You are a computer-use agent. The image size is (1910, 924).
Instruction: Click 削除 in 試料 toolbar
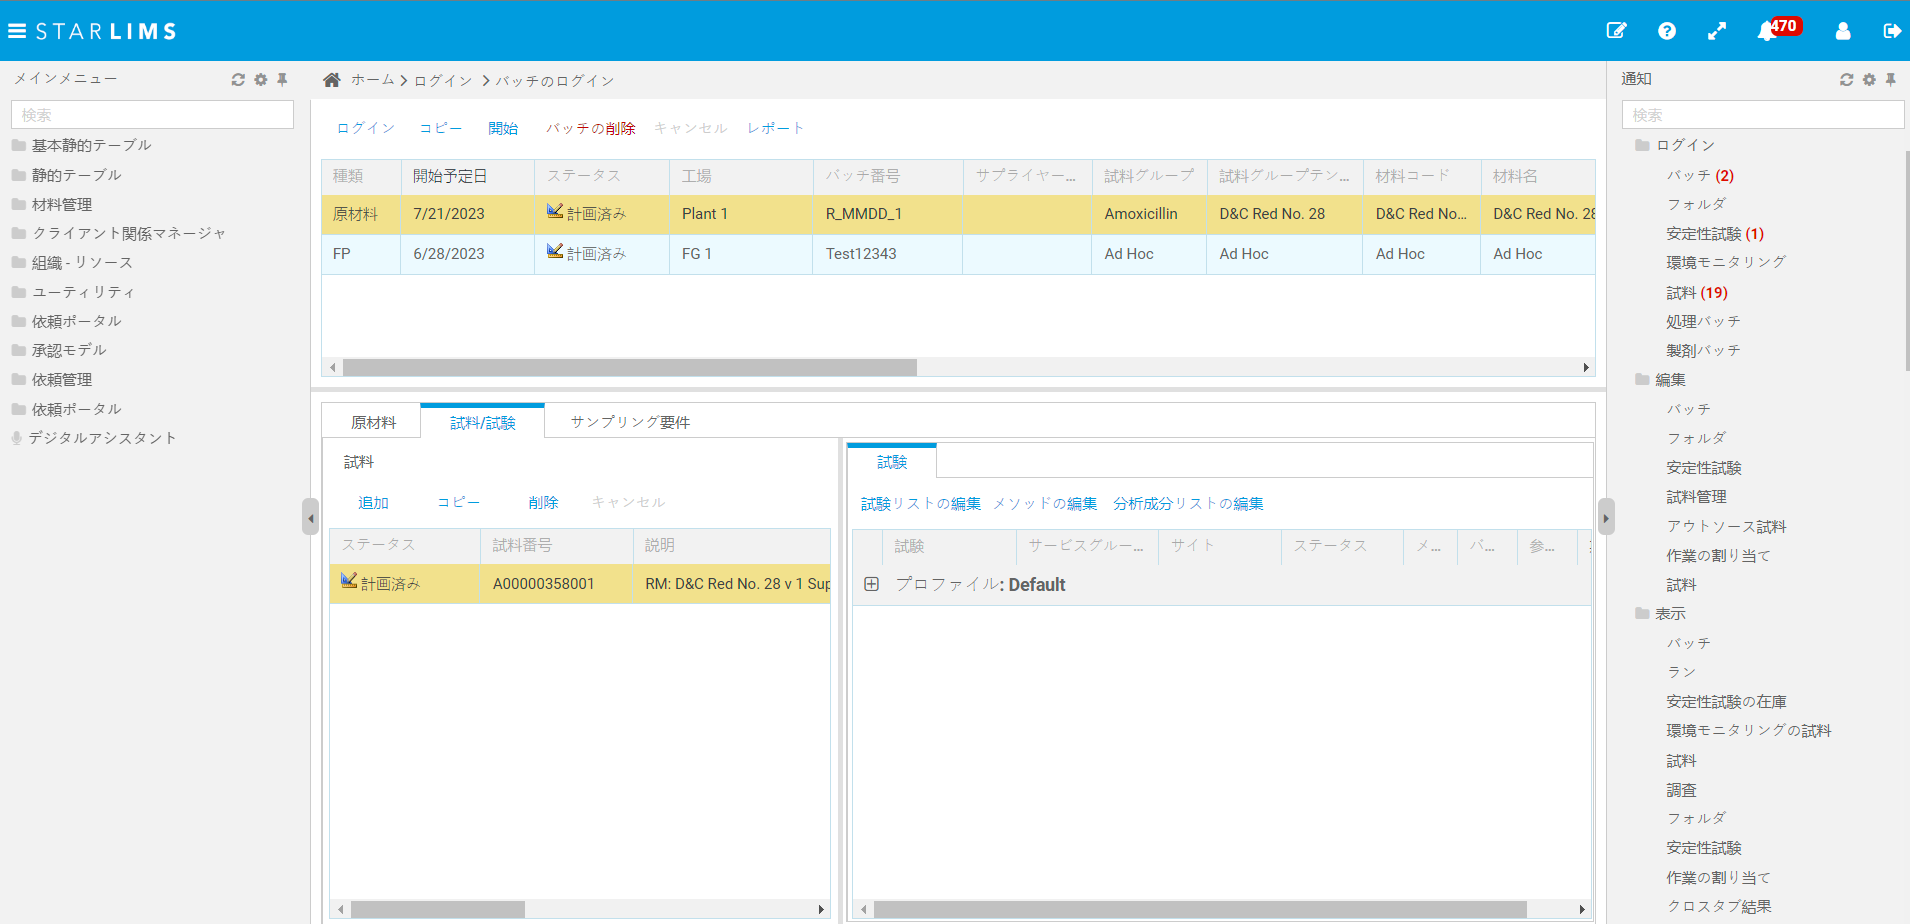point(543,502)
